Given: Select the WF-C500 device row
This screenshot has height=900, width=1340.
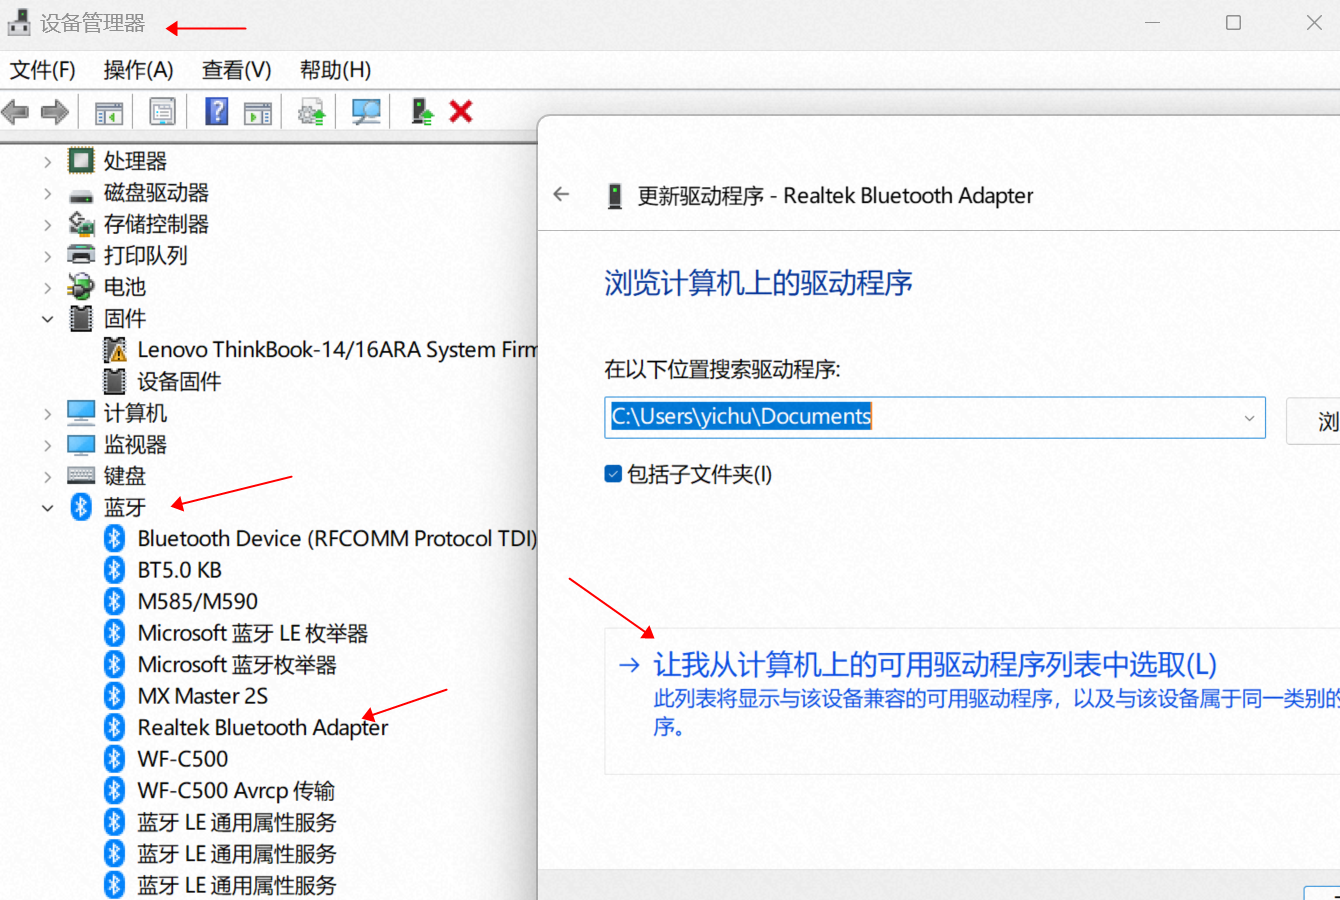Looking at the screenshot, I should pyautogui.click(x=183, y=759).
